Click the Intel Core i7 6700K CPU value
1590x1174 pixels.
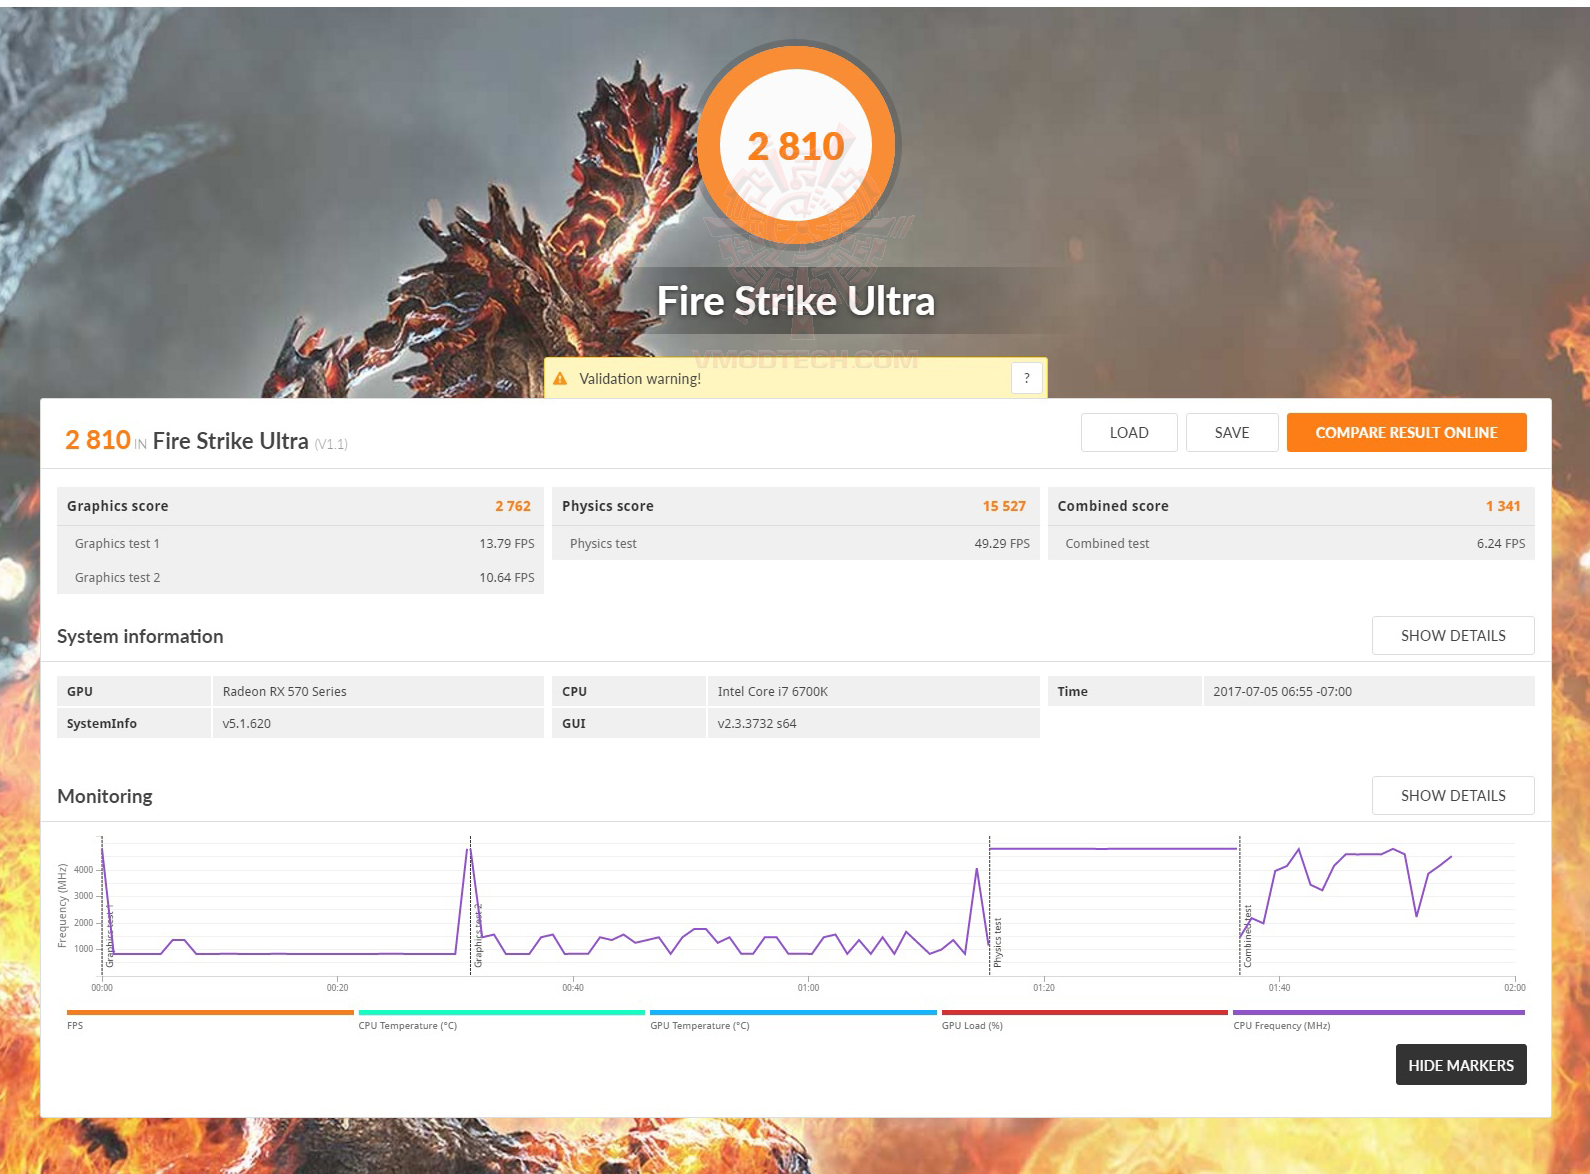[773, 692]
